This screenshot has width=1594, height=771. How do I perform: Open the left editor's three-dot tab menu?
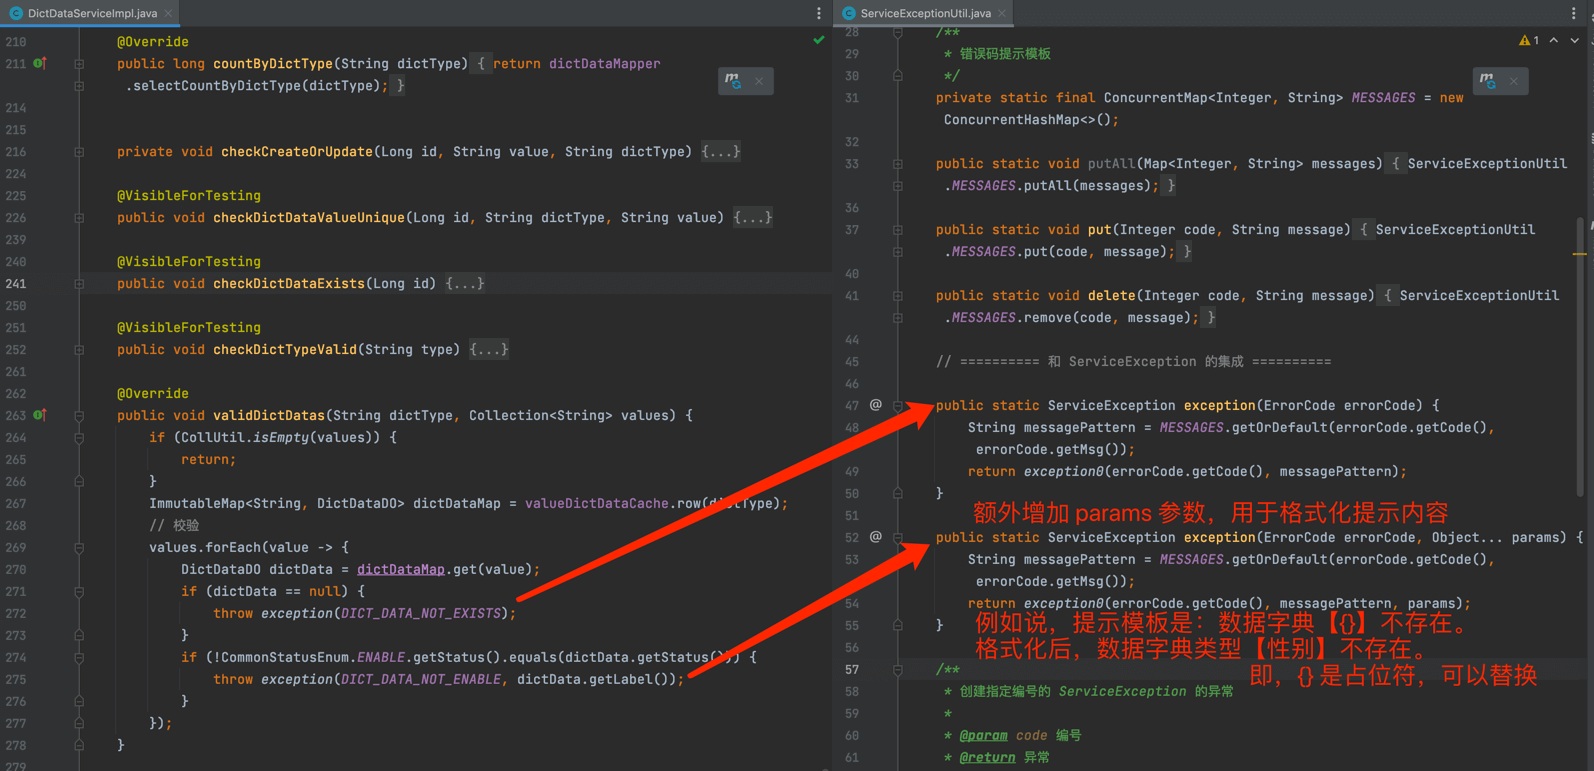819,13
